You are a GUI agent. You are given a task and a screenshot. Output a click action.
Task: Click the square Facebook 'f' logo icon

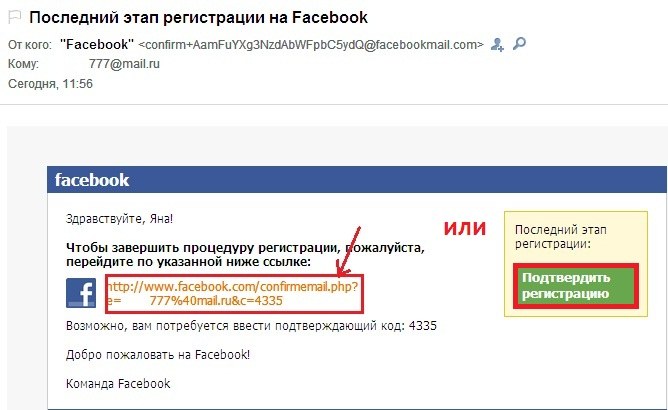(x=81, y=293)
